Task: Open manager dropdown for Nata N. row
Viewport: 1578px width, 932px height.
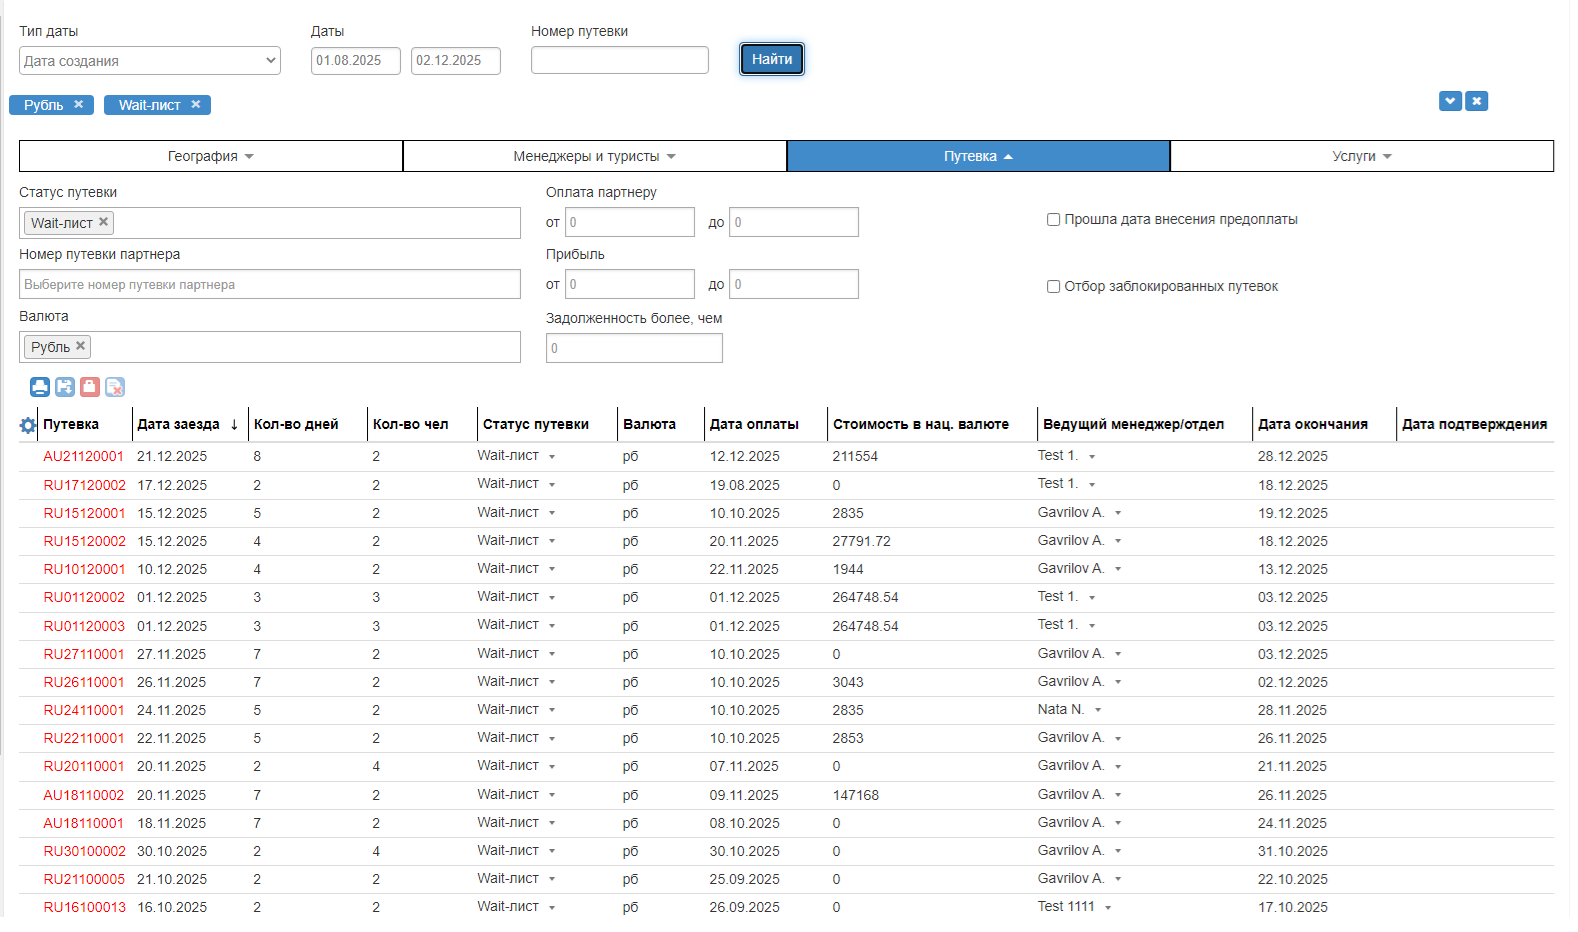Action: [1098, 710]
